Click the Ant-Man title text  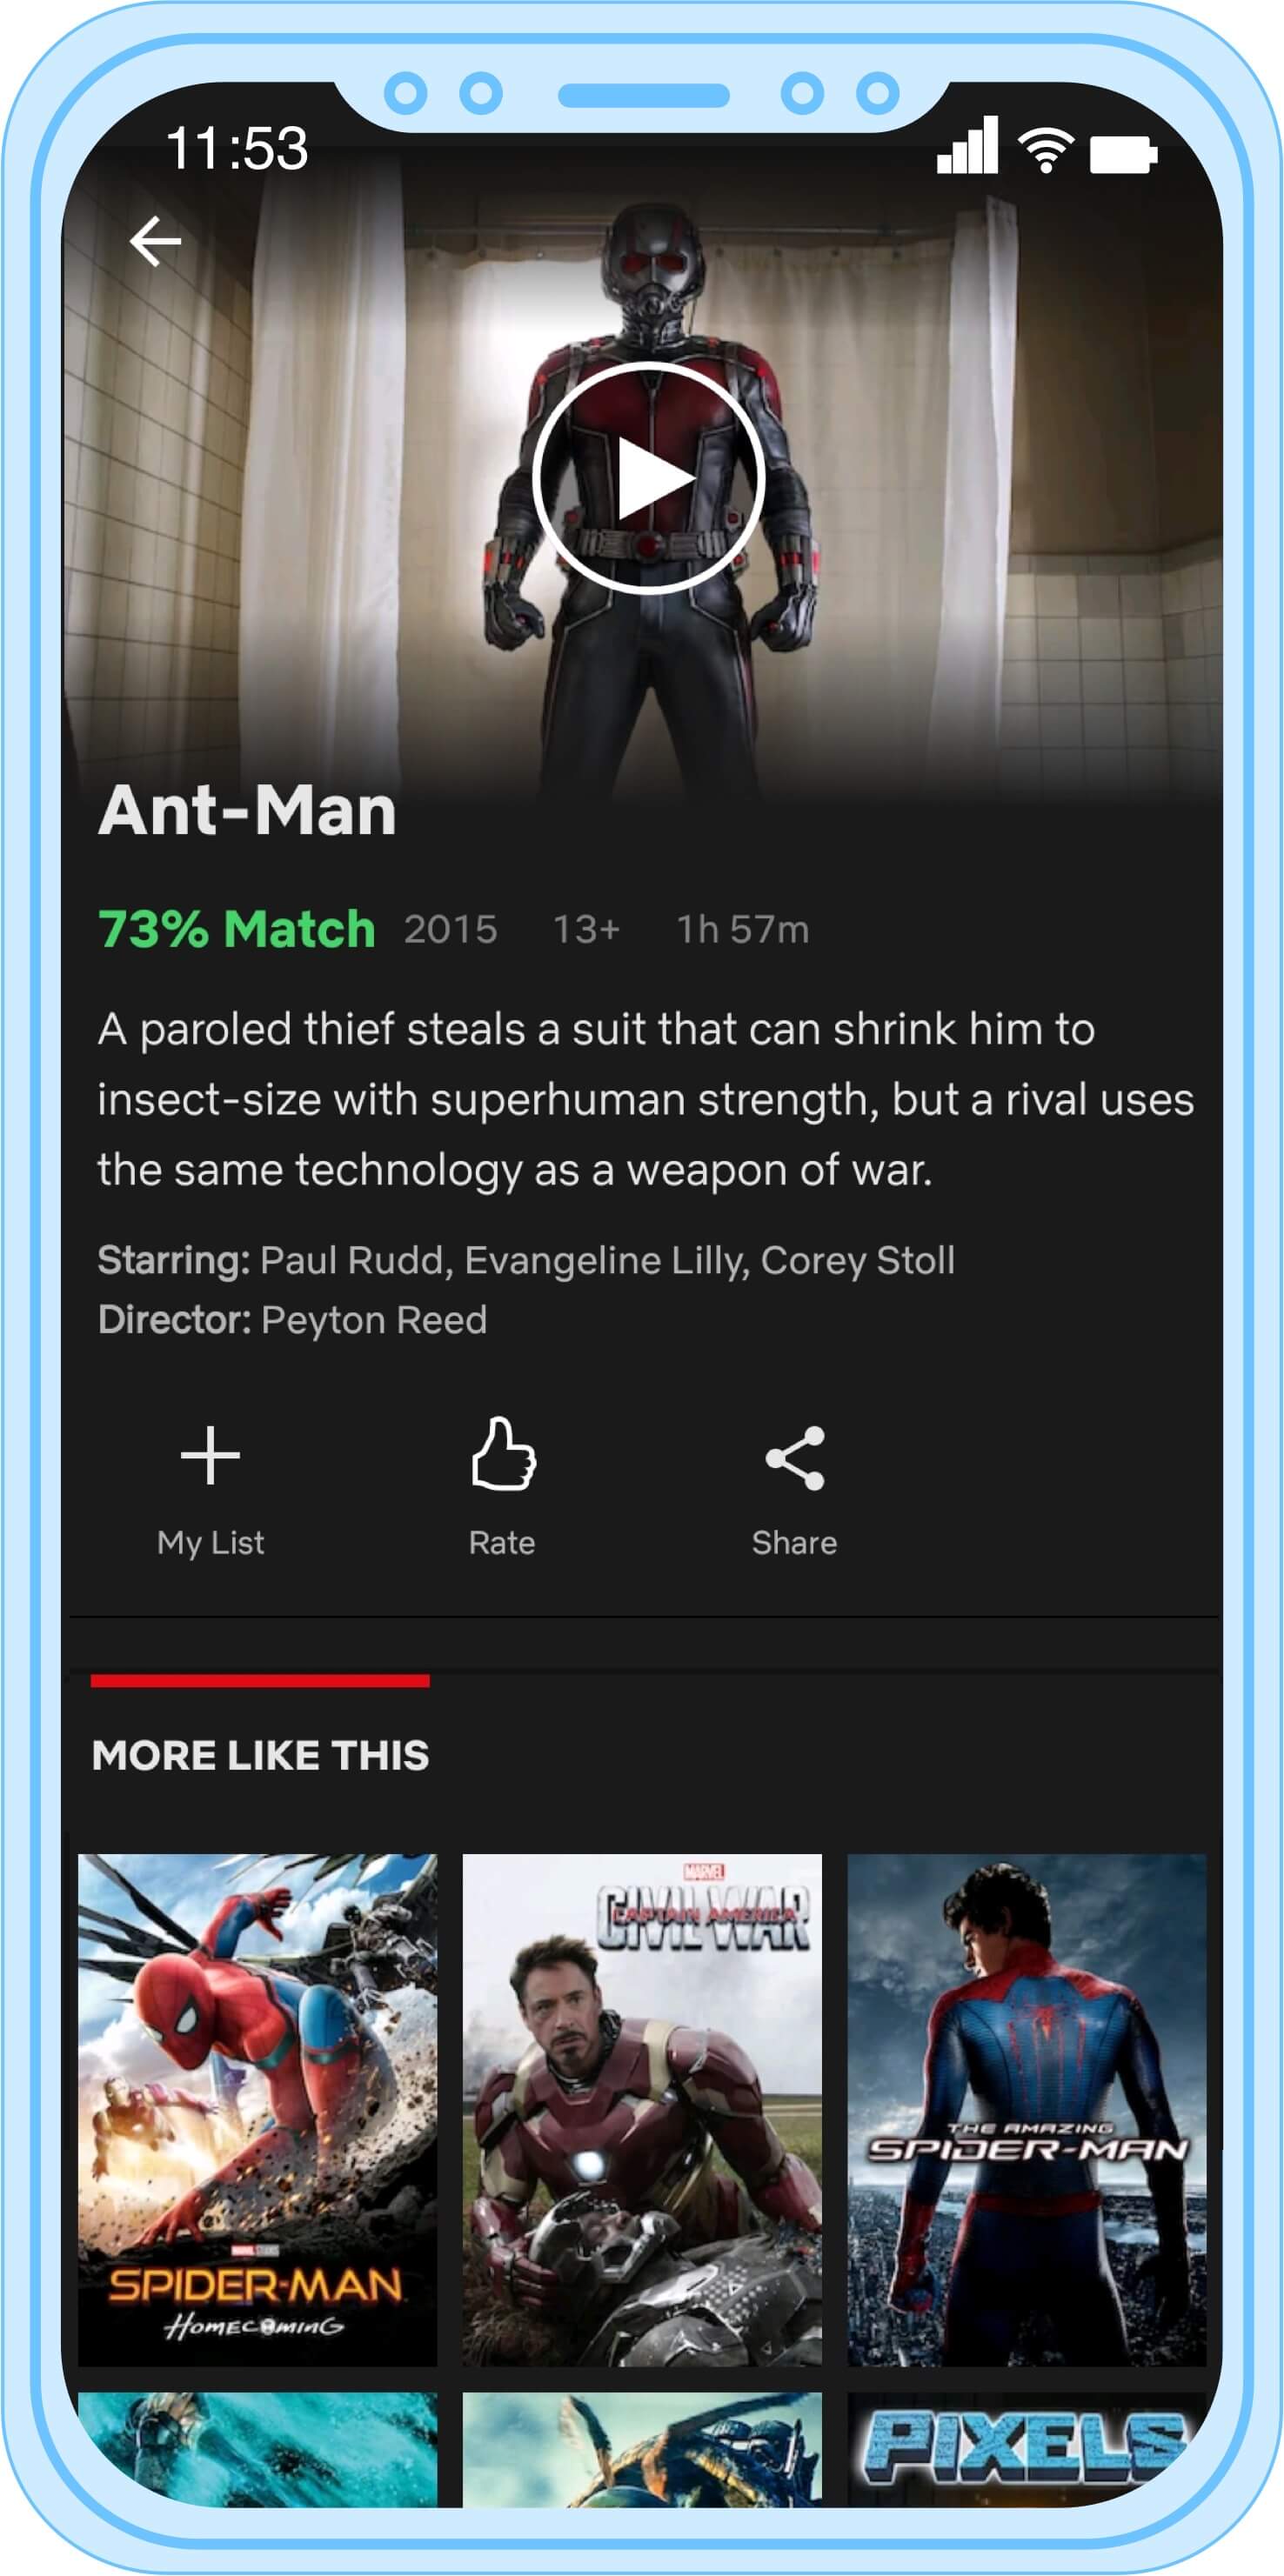tap(247, 810)
